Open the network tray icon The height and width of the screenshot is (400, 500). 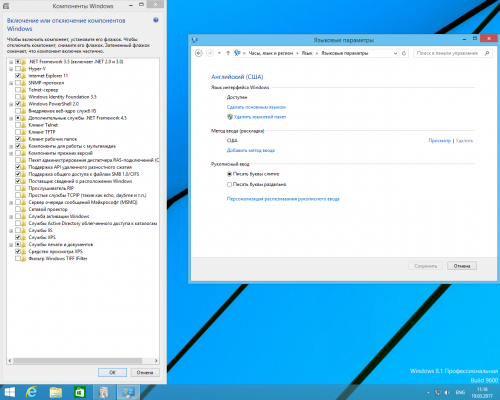[x=438, y=393]
